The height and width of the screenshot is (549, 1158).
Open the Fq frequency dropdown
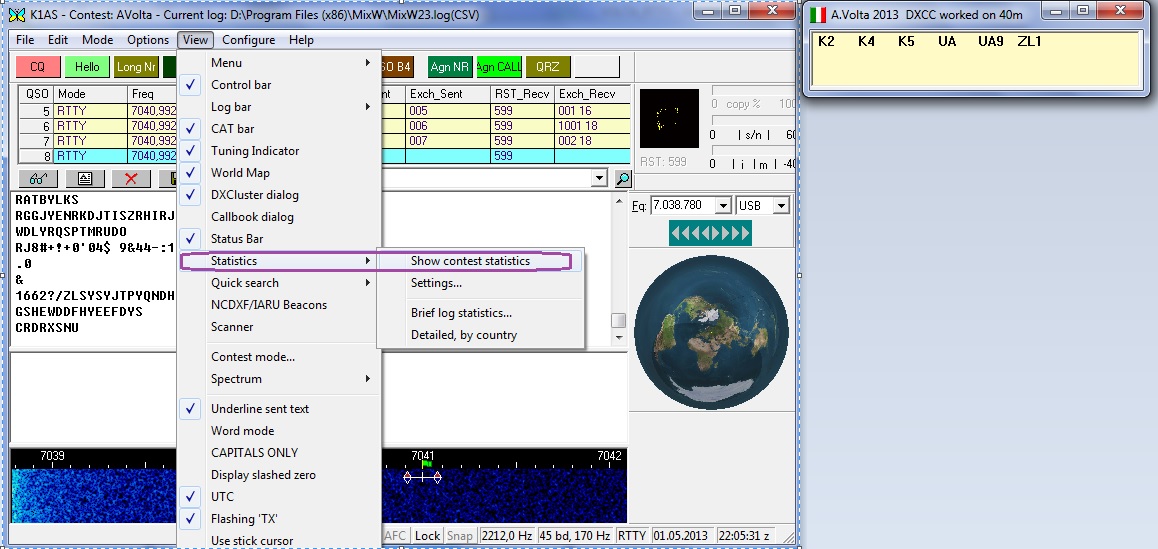[722, 206]
